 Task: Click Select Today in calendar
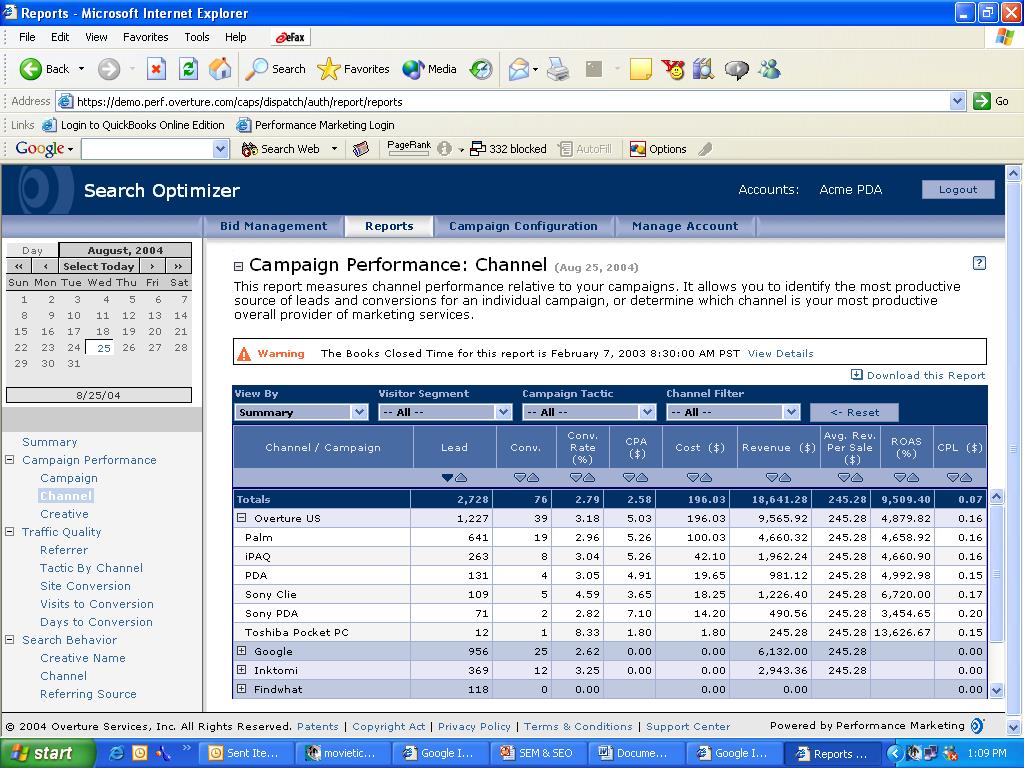pos(99,266)
